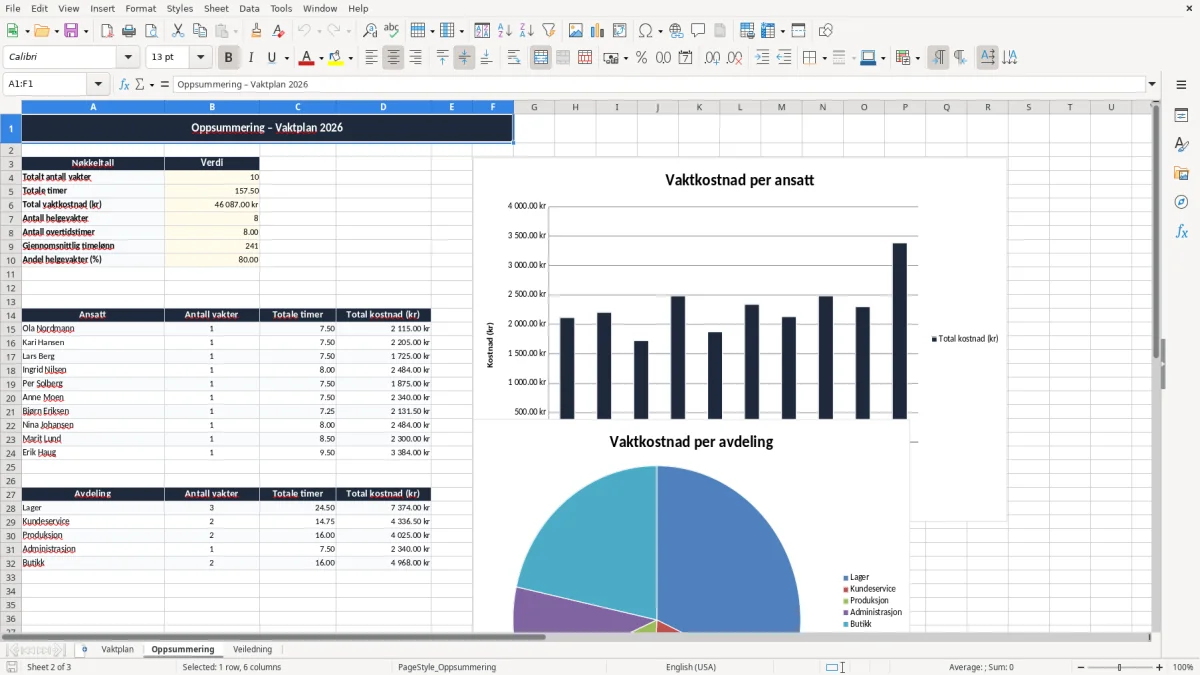Open Special Character dropdown arrow

point(660,31)
